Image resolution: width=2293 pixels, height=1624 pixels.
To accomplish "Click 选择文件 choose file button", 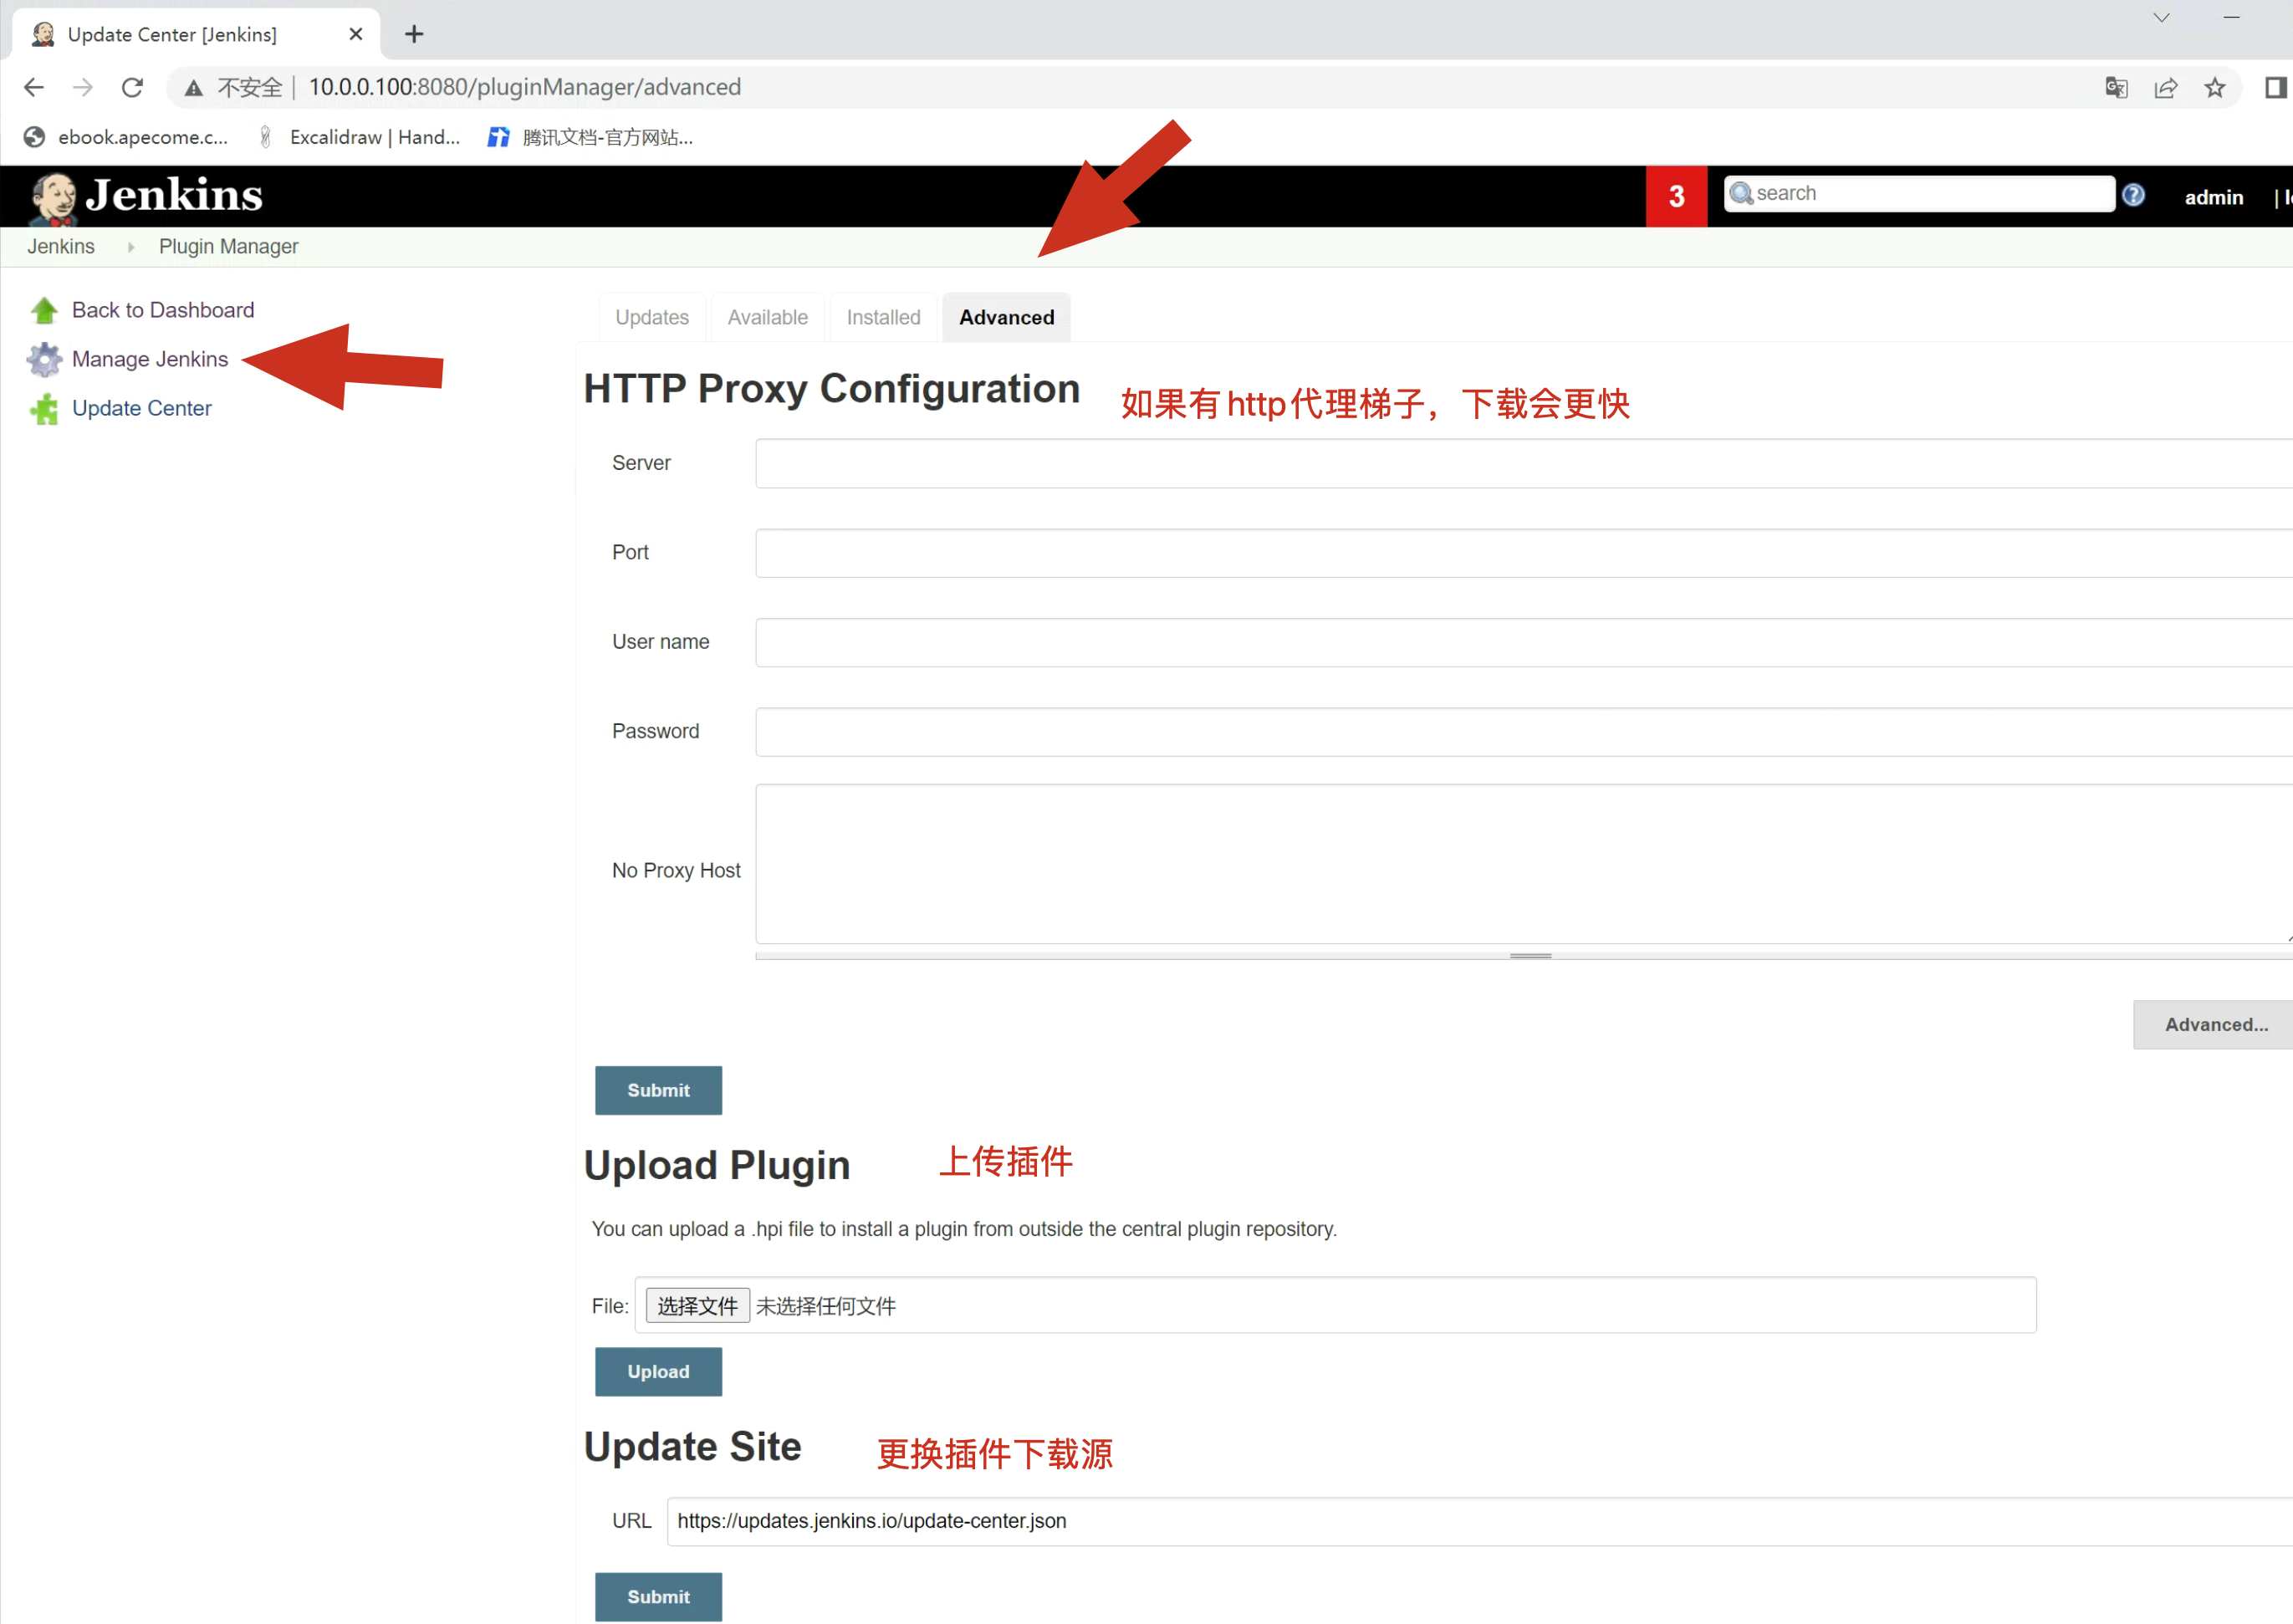I will [x=697, y=1305].
